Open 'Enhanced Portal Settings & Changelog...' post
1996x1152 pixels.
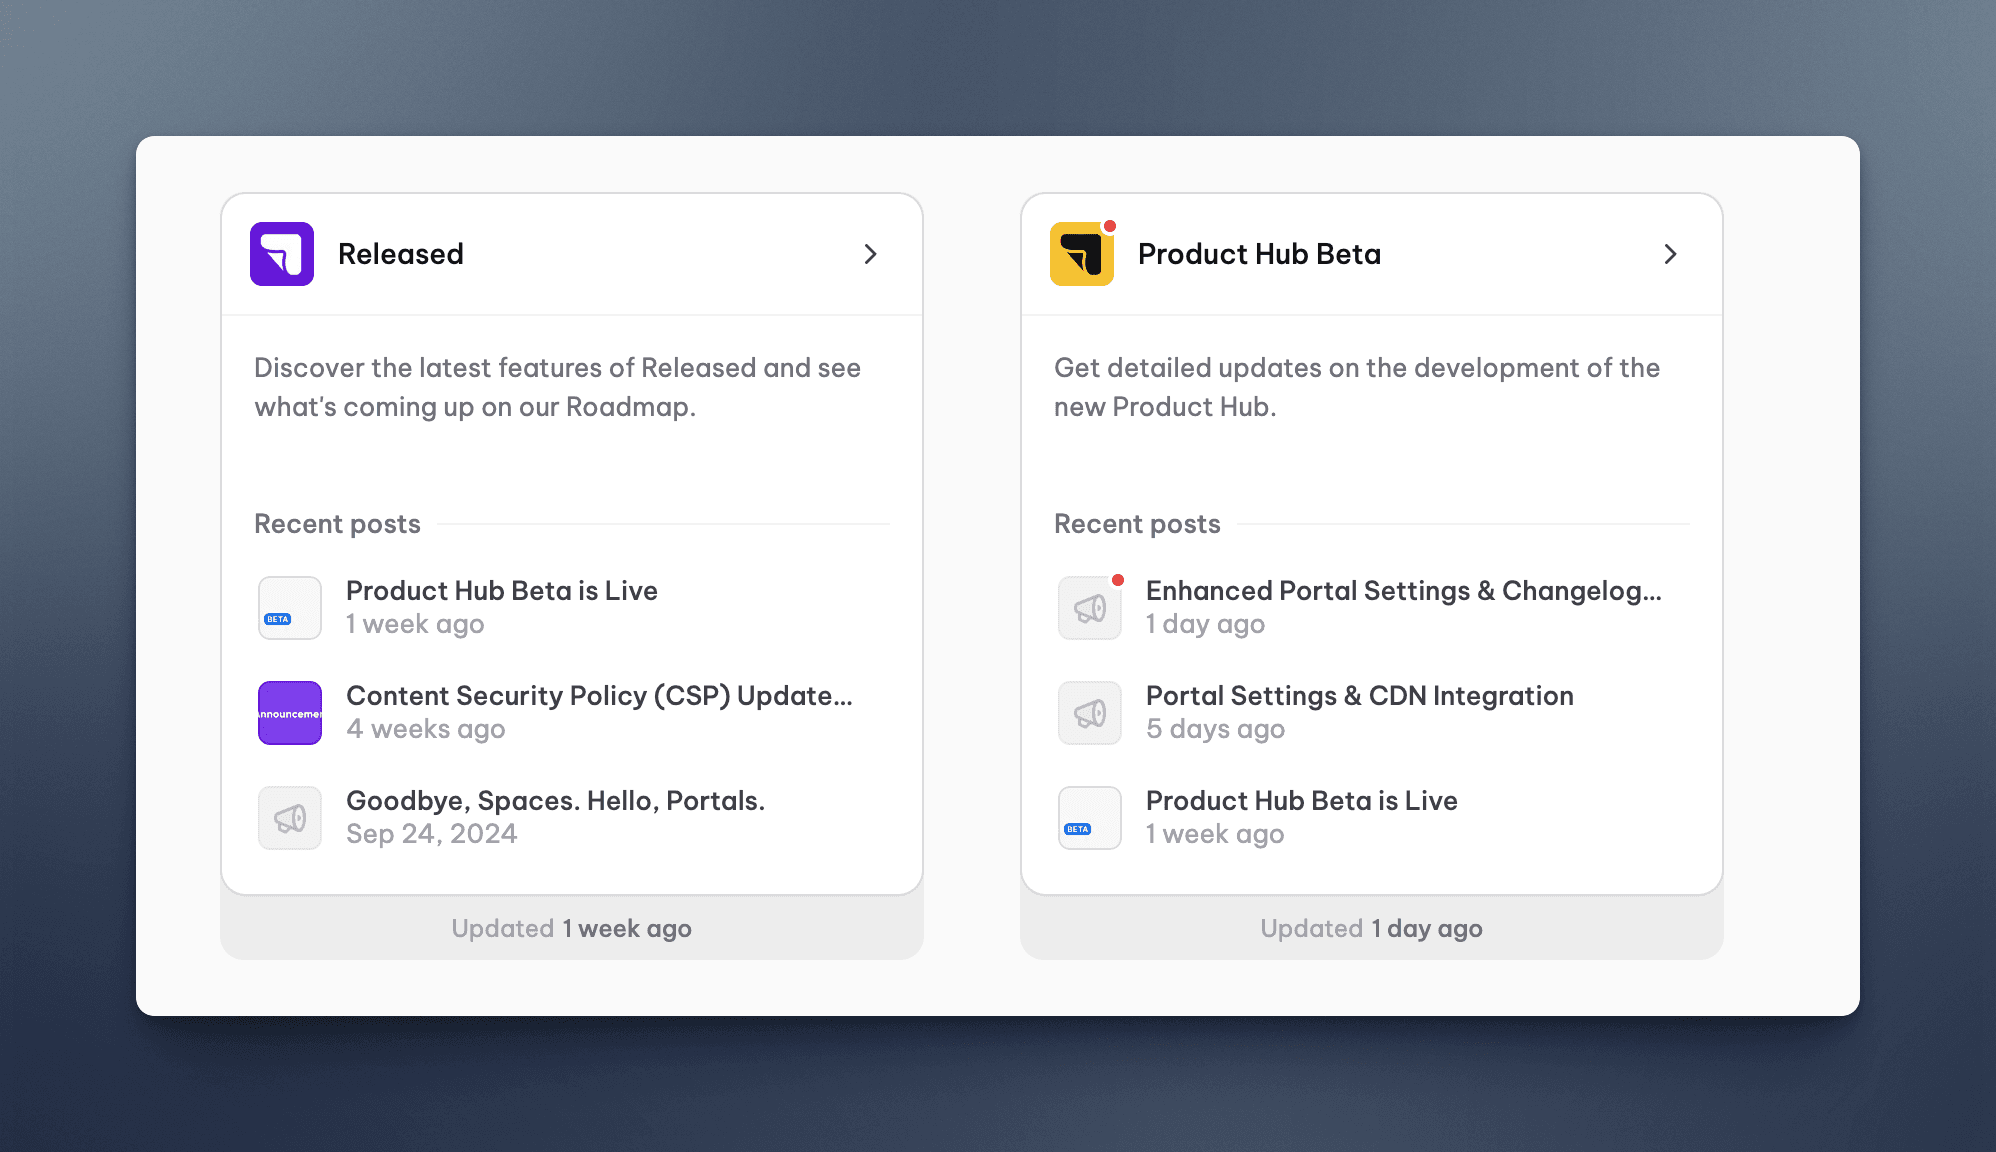(1404, 591)
